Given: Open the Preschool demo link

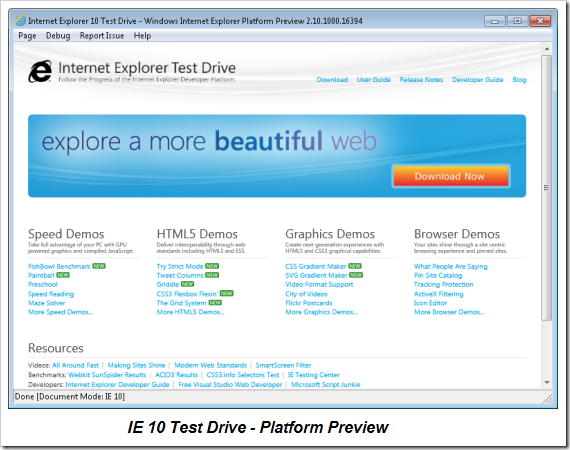Looking at the screenshot, I should tap(43, 284).
